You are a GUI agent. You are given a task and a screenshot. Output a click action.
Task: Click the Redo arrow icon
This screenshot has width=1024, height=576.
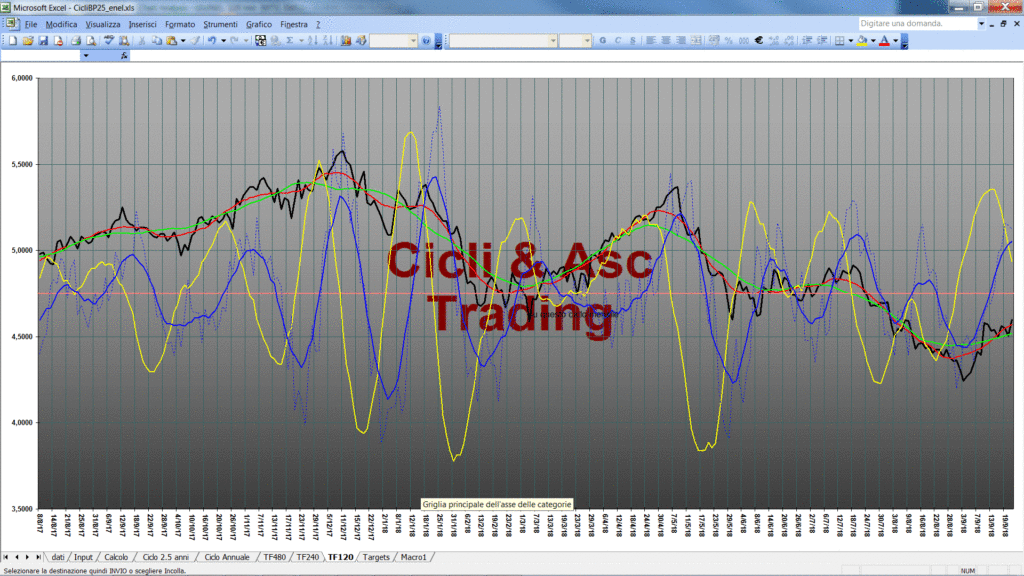[234, 40]
